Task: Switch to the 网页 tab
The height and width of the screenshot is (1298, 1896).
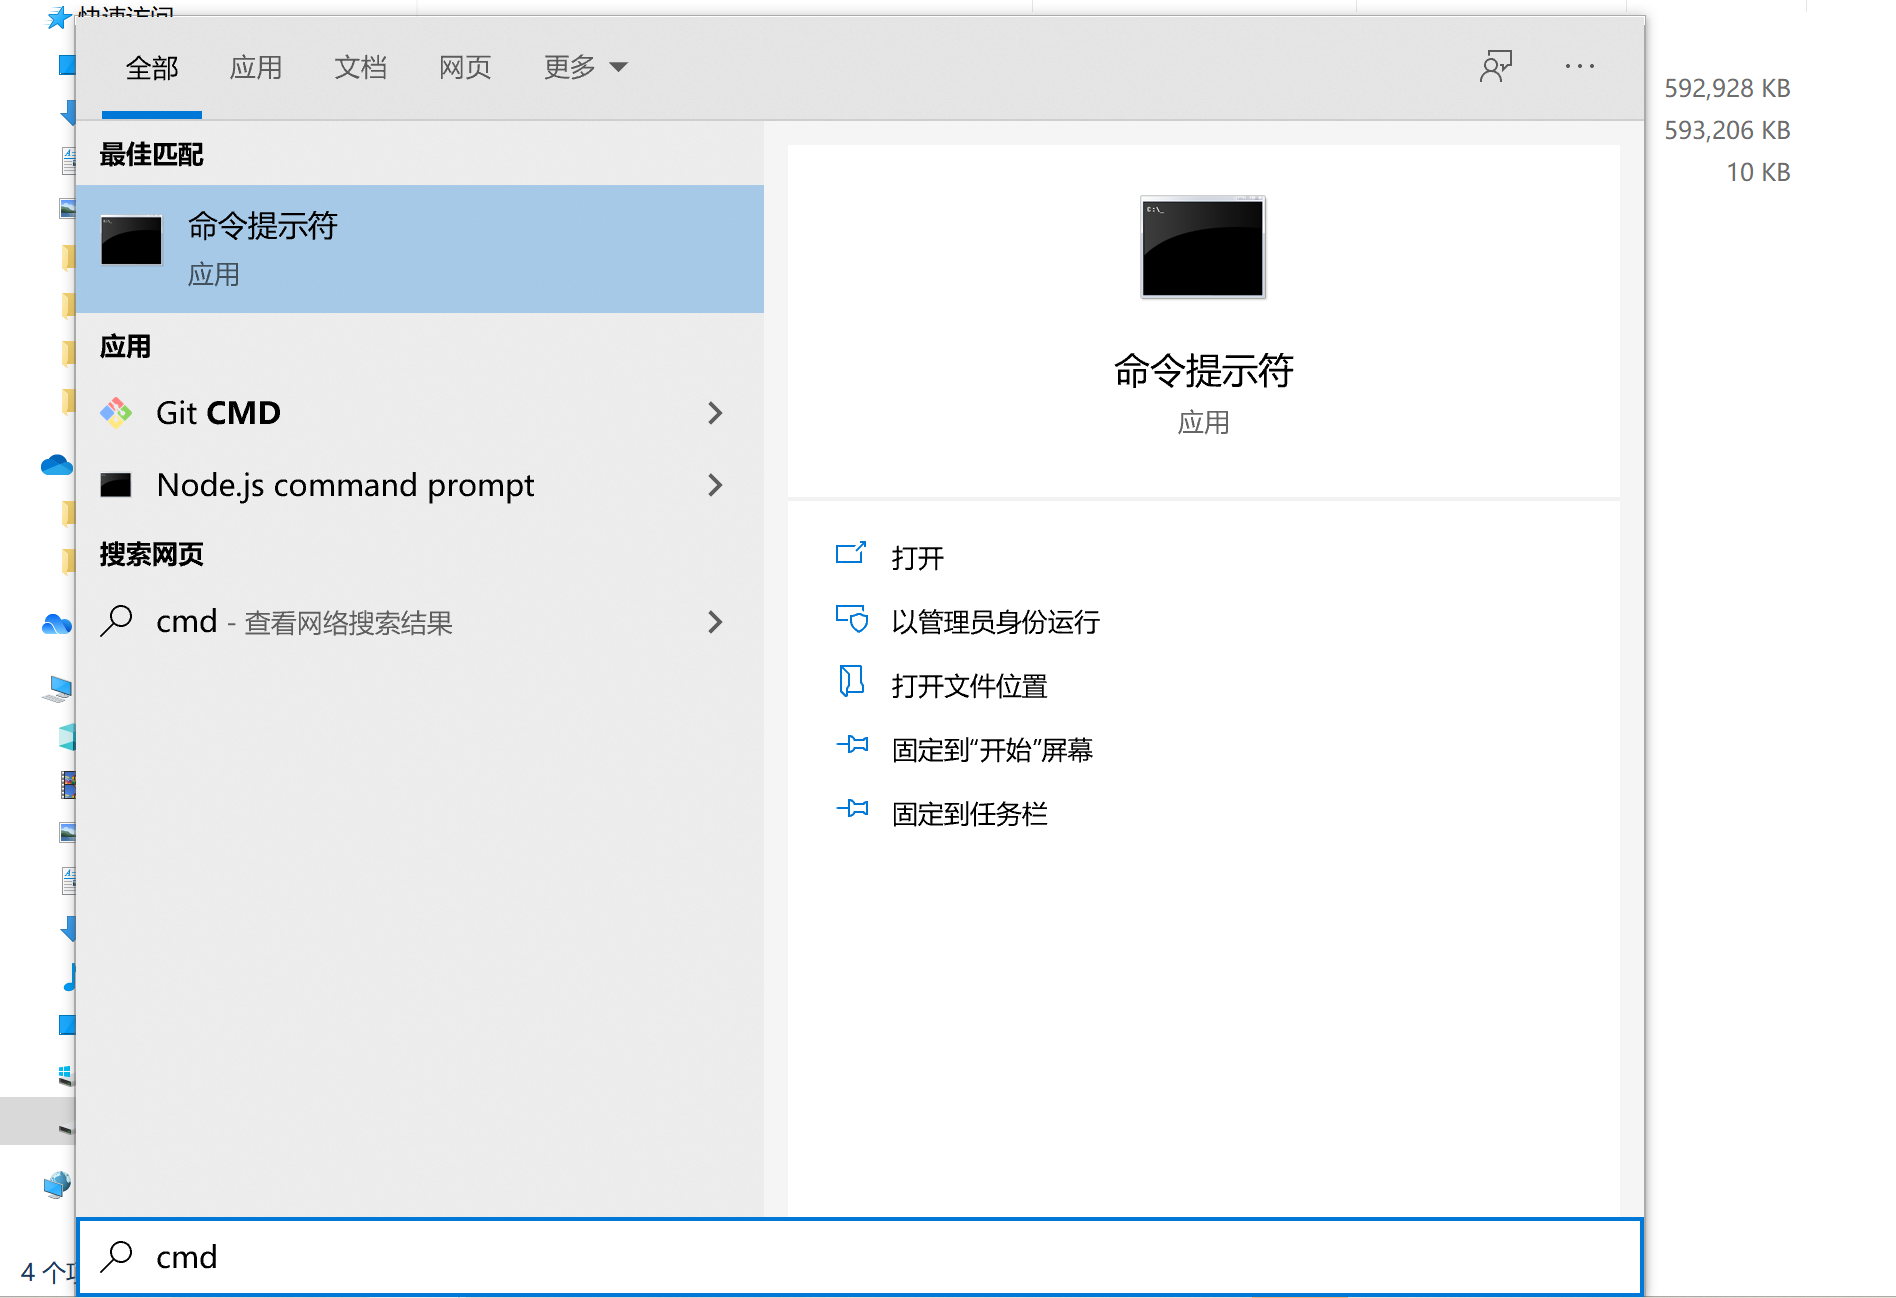Action: [x=464, y=67]
